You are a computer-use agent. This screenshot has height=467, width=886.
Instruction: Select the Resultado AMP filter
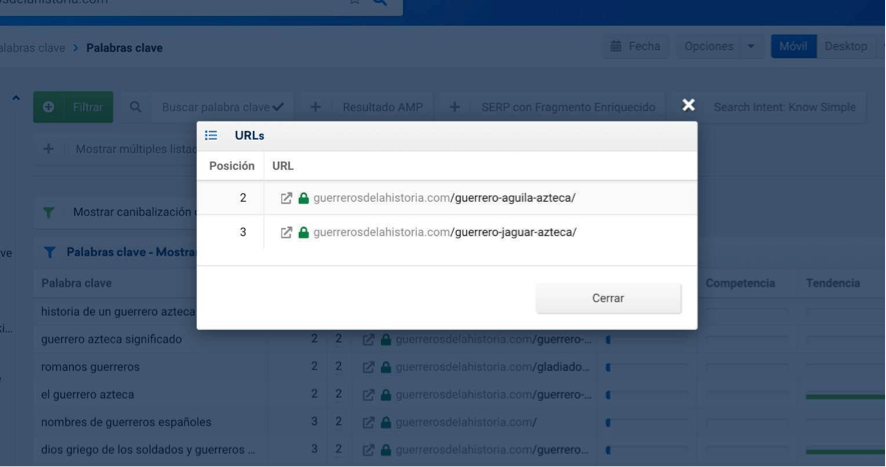383,107
